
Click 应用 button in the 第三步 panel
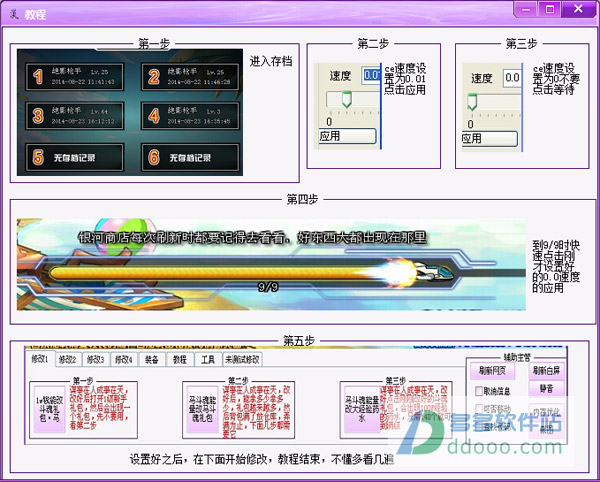point(489,138)
